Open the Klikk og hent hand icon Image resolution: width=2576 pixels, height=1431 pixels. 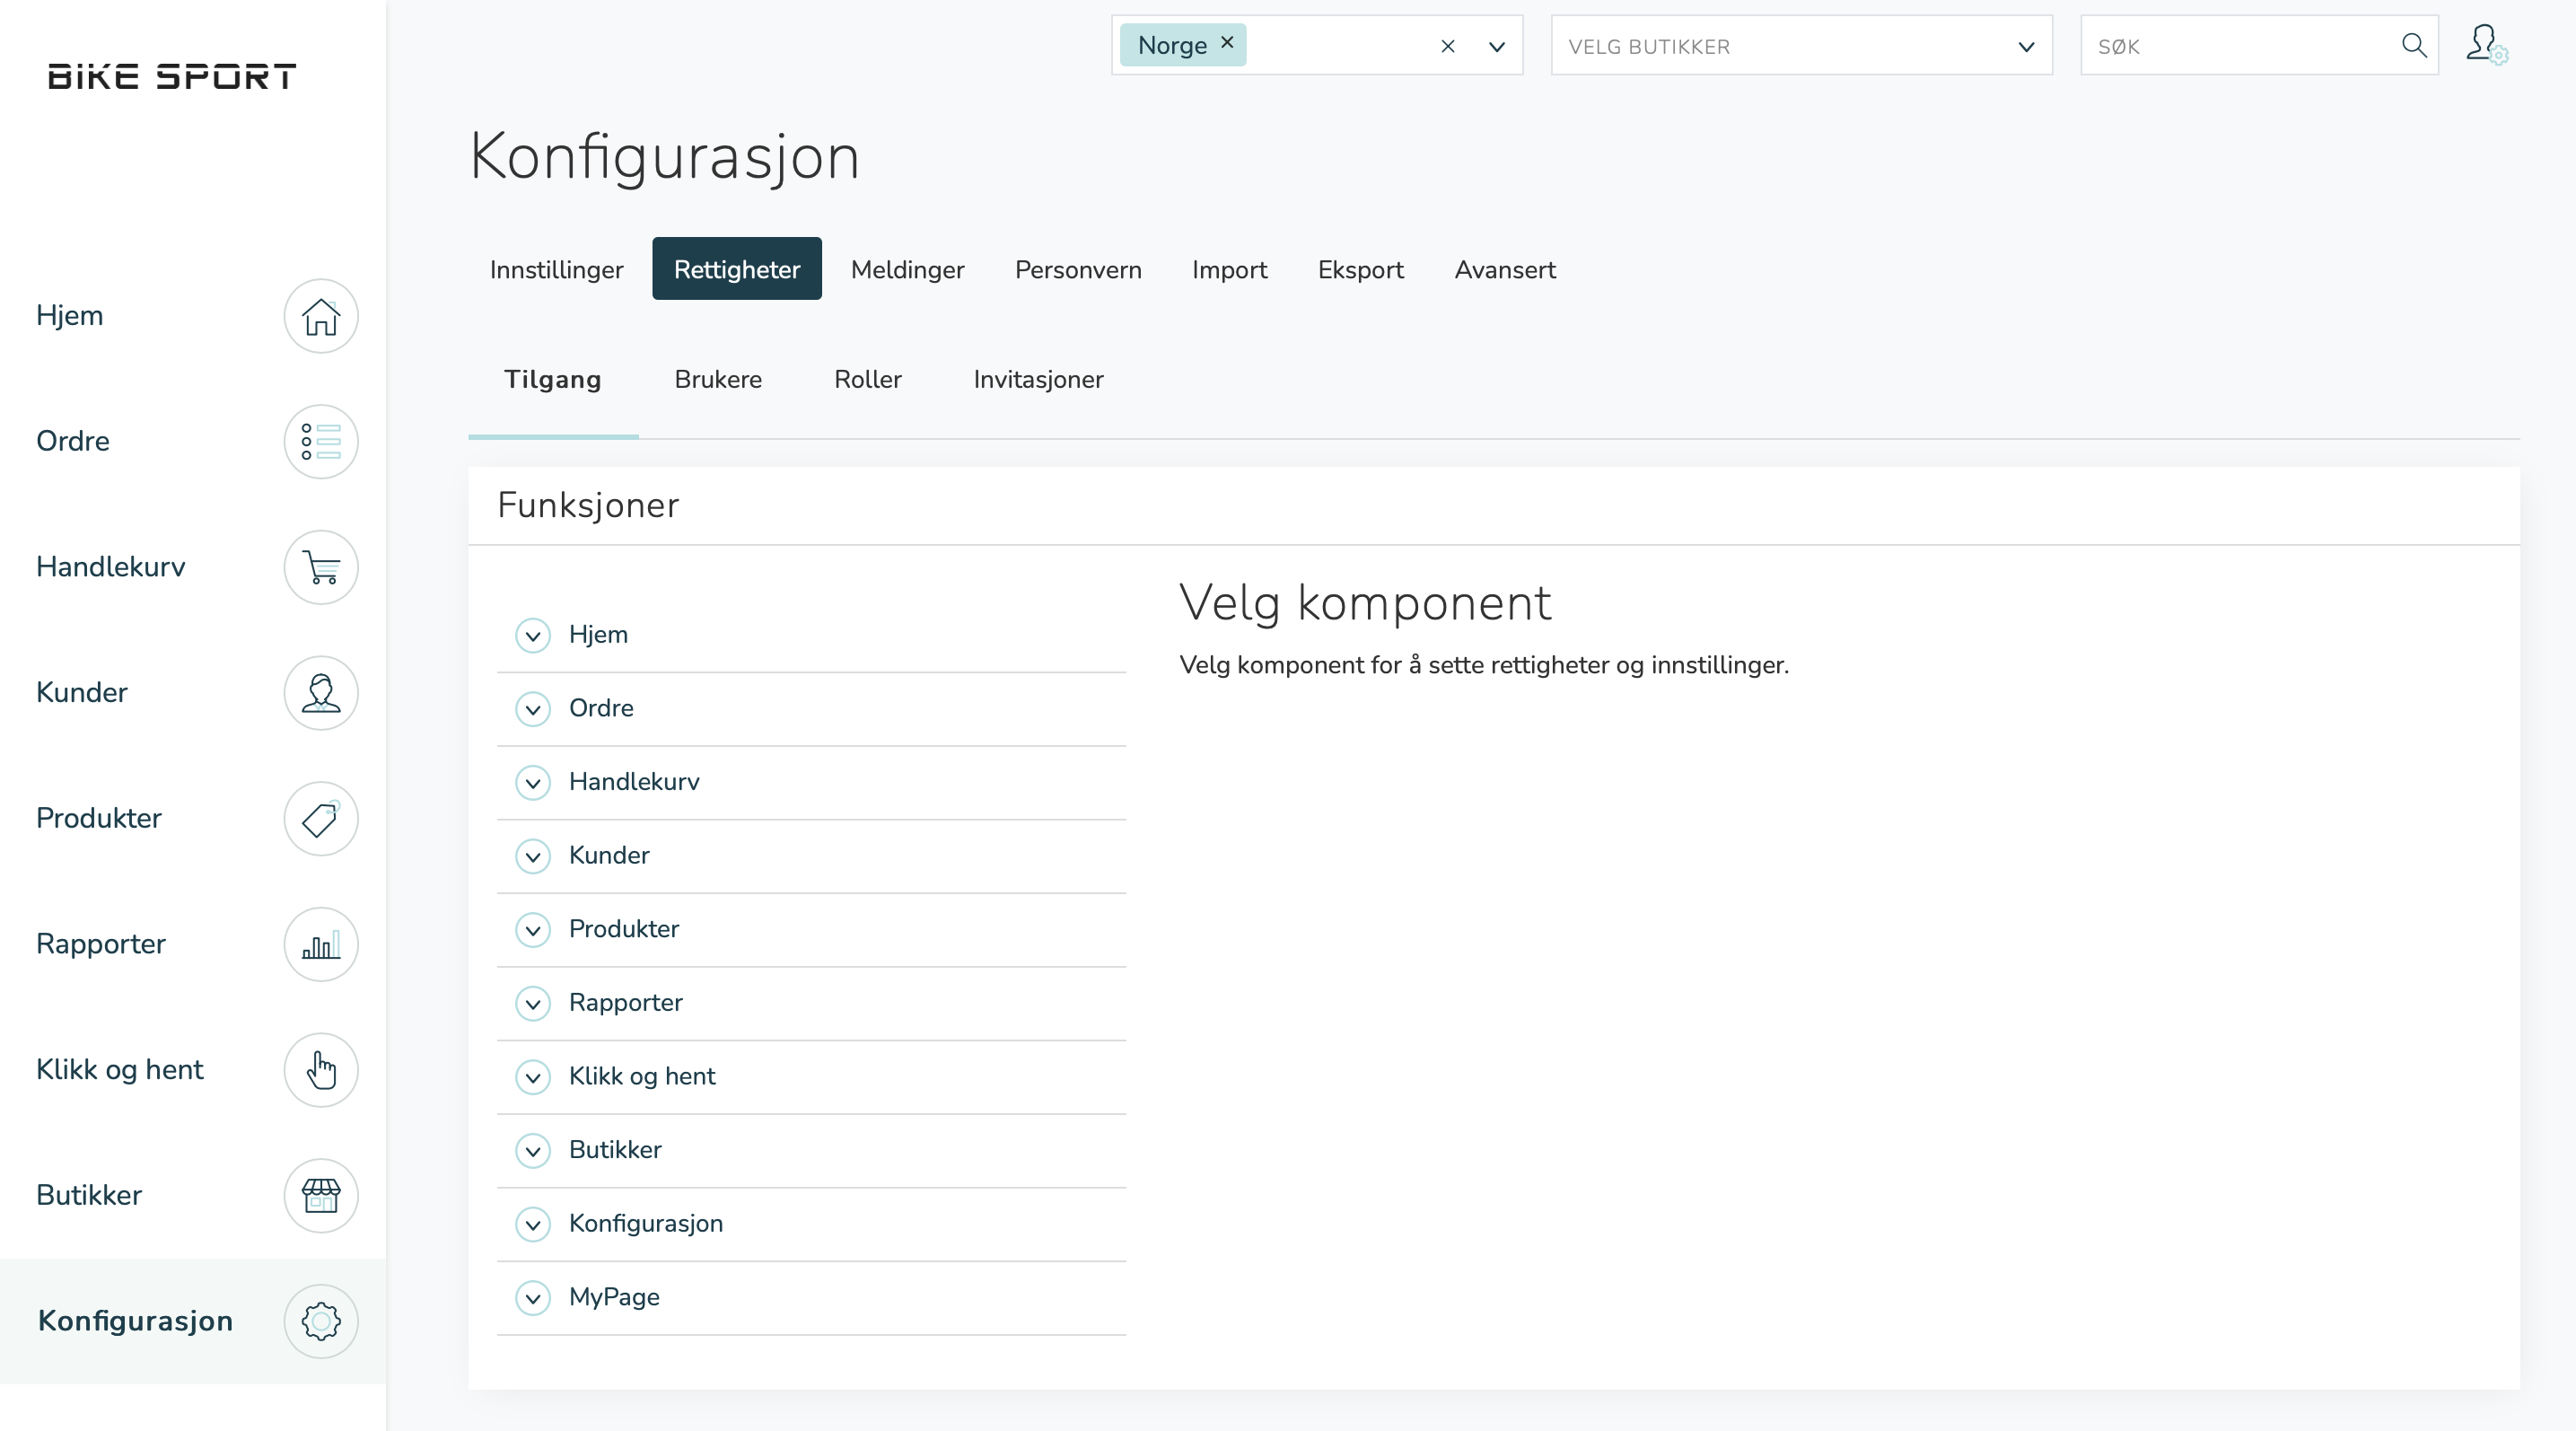point(320,1070)
